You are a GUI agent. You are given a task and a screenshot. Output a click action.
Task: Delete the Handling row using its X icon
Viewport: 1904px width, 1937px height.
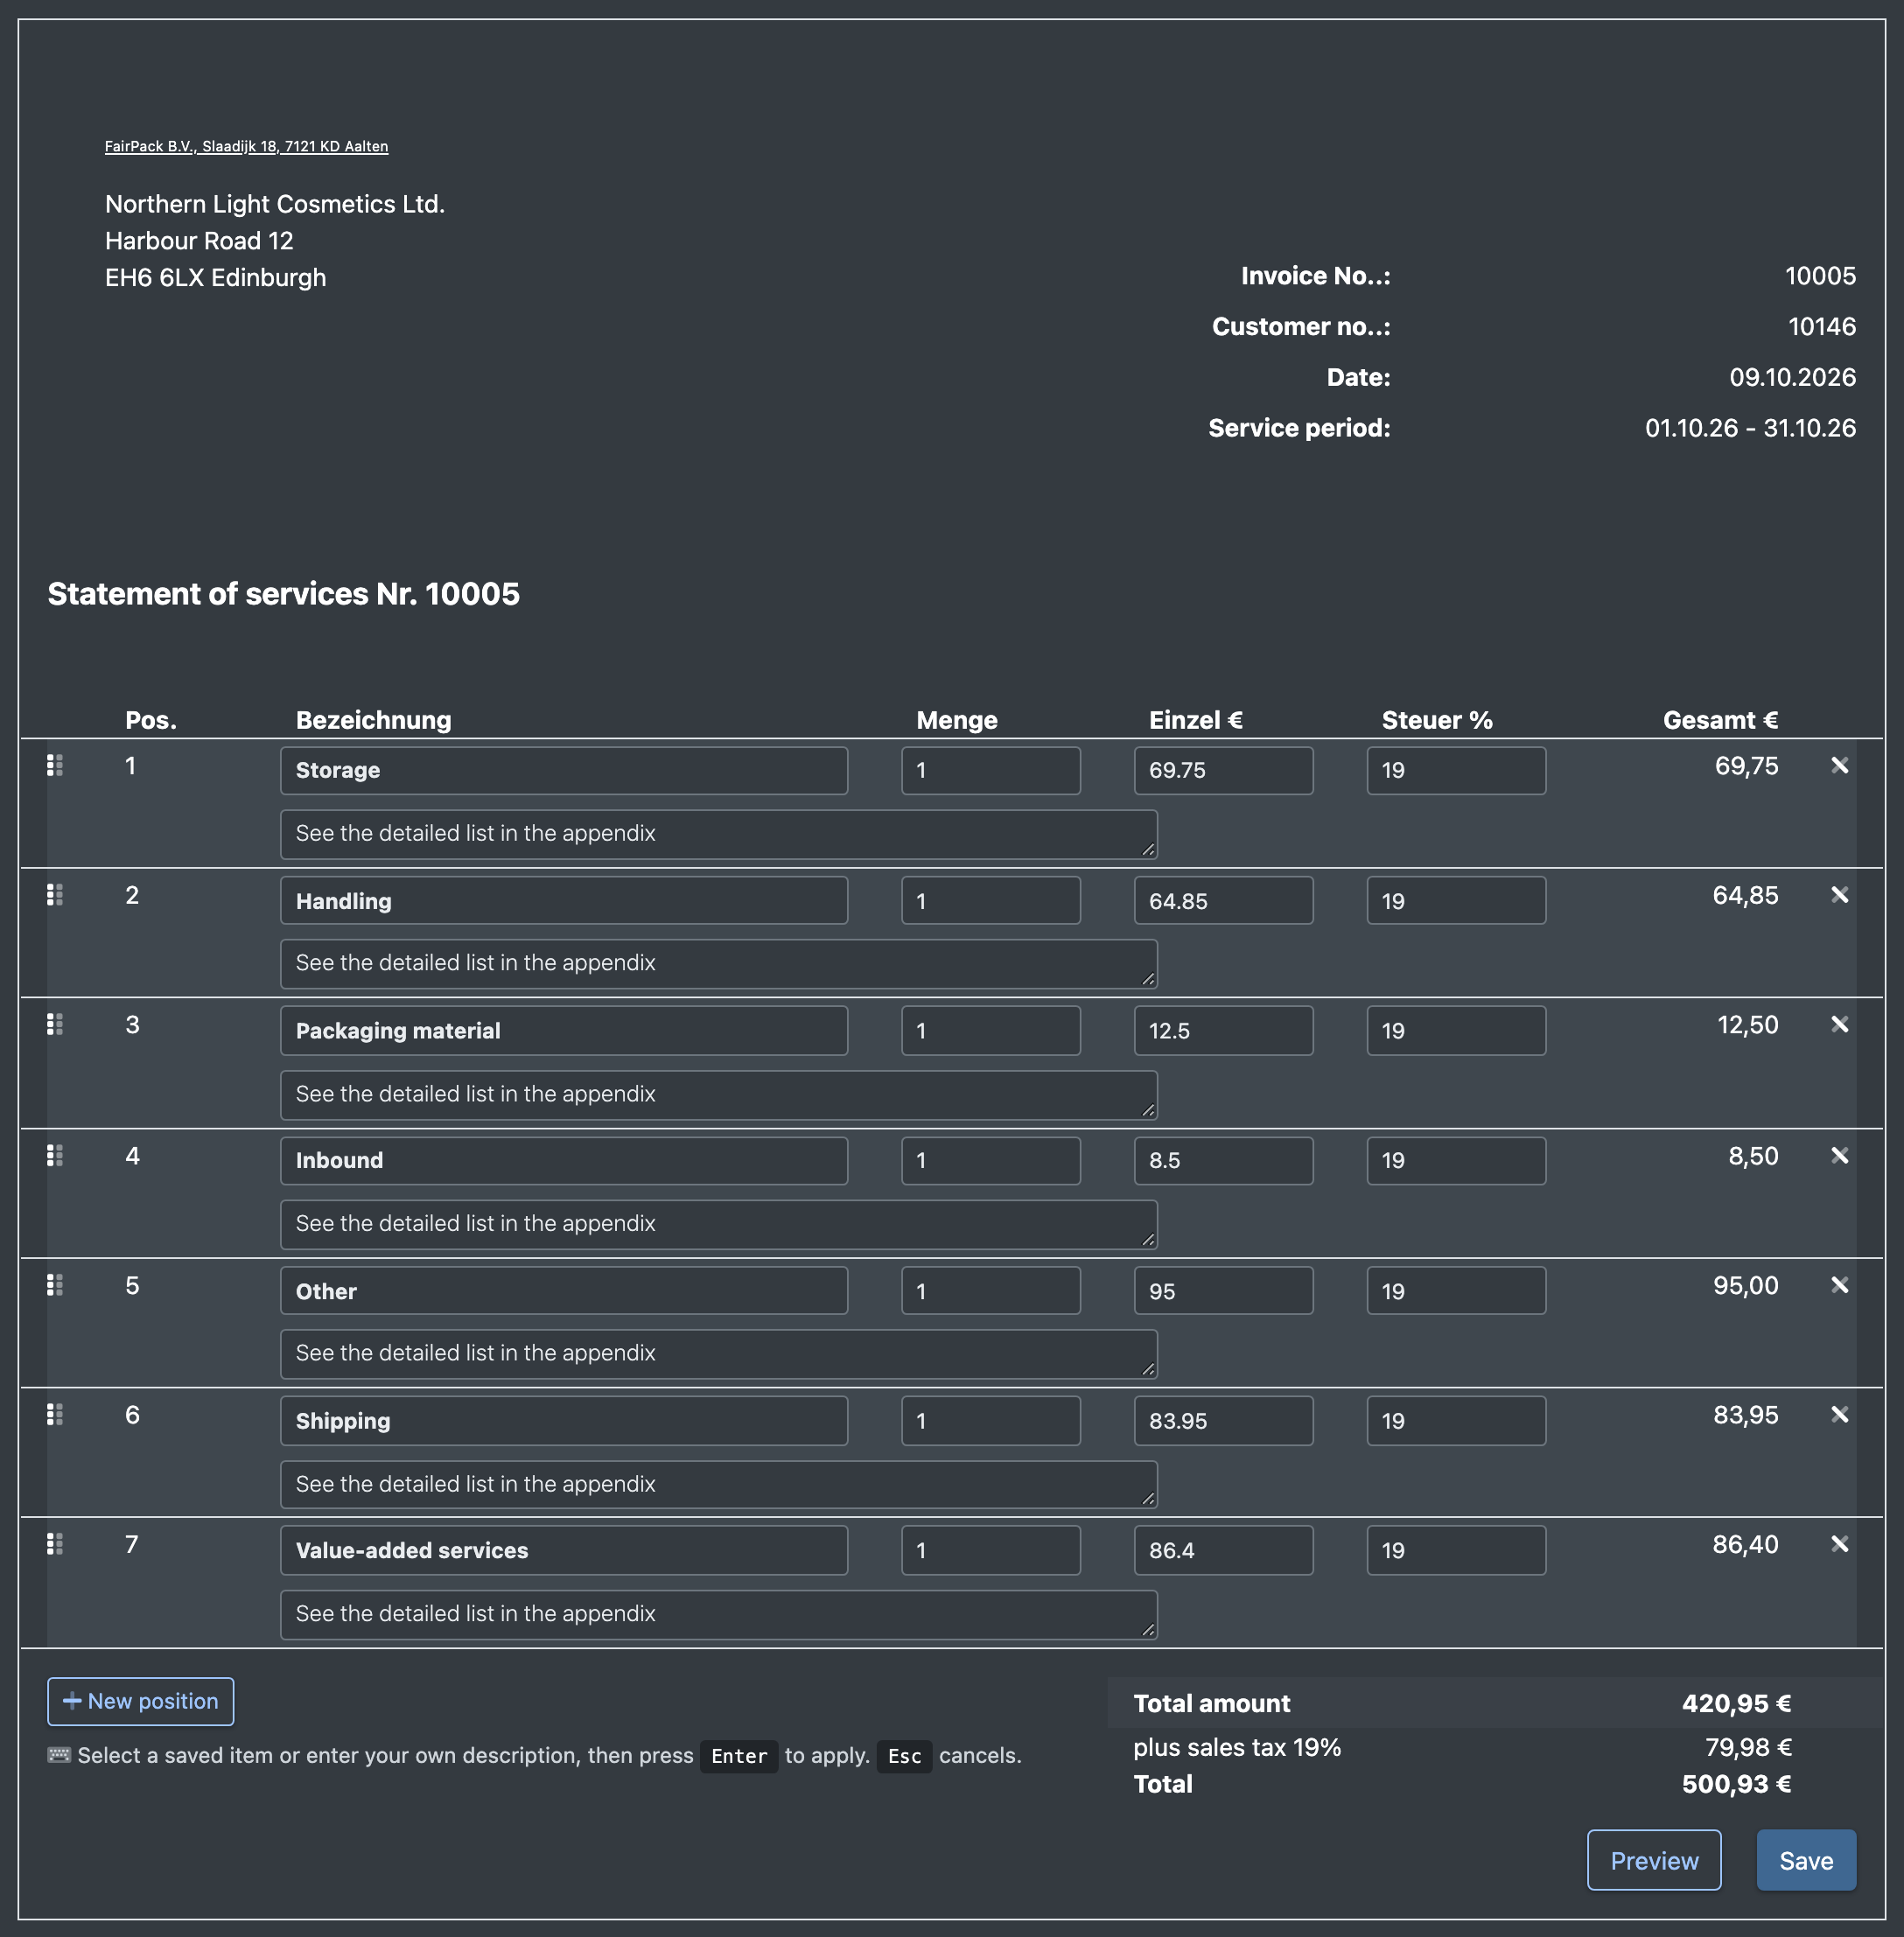1839,895
